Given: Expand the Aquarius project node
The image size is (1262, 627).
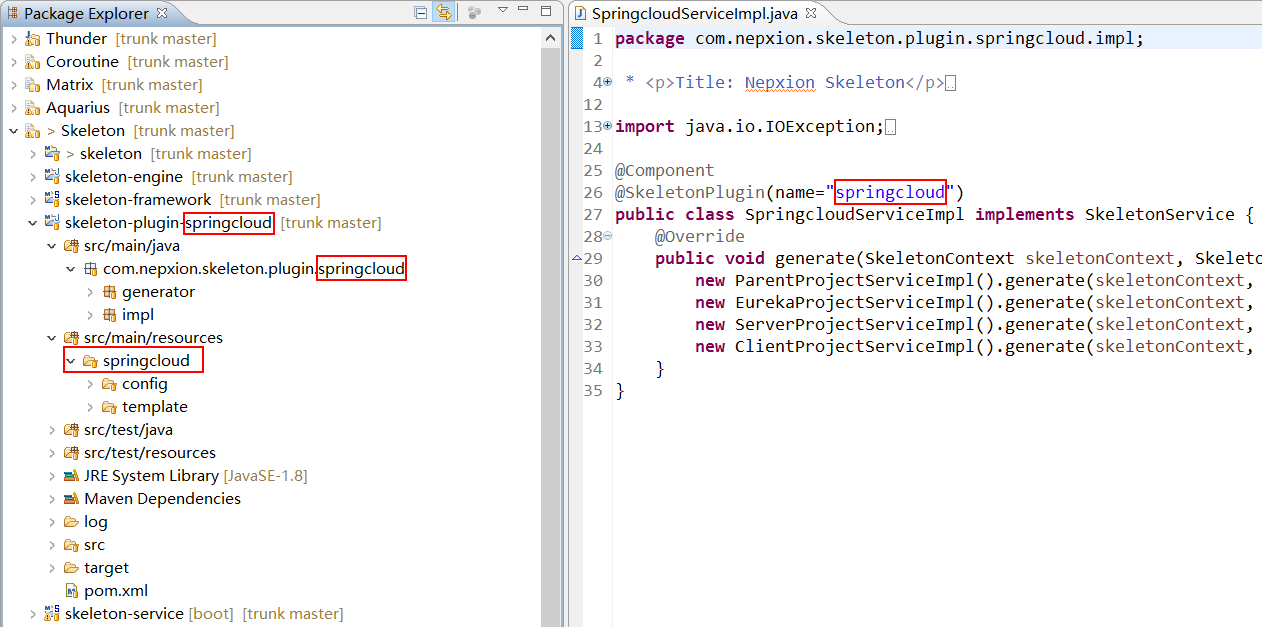Looking at the screenshot, I should (13, 108).
